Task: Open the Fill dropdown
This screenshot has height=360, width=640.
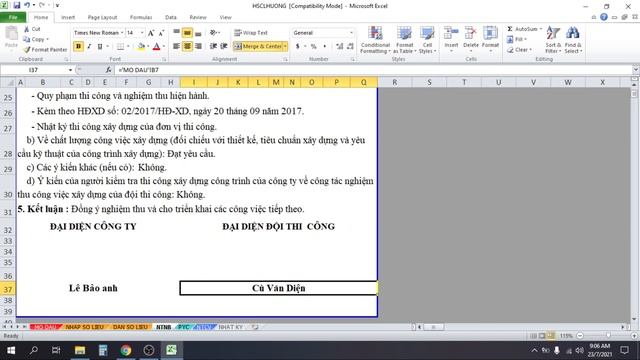Action: click(x=517, y=39)
